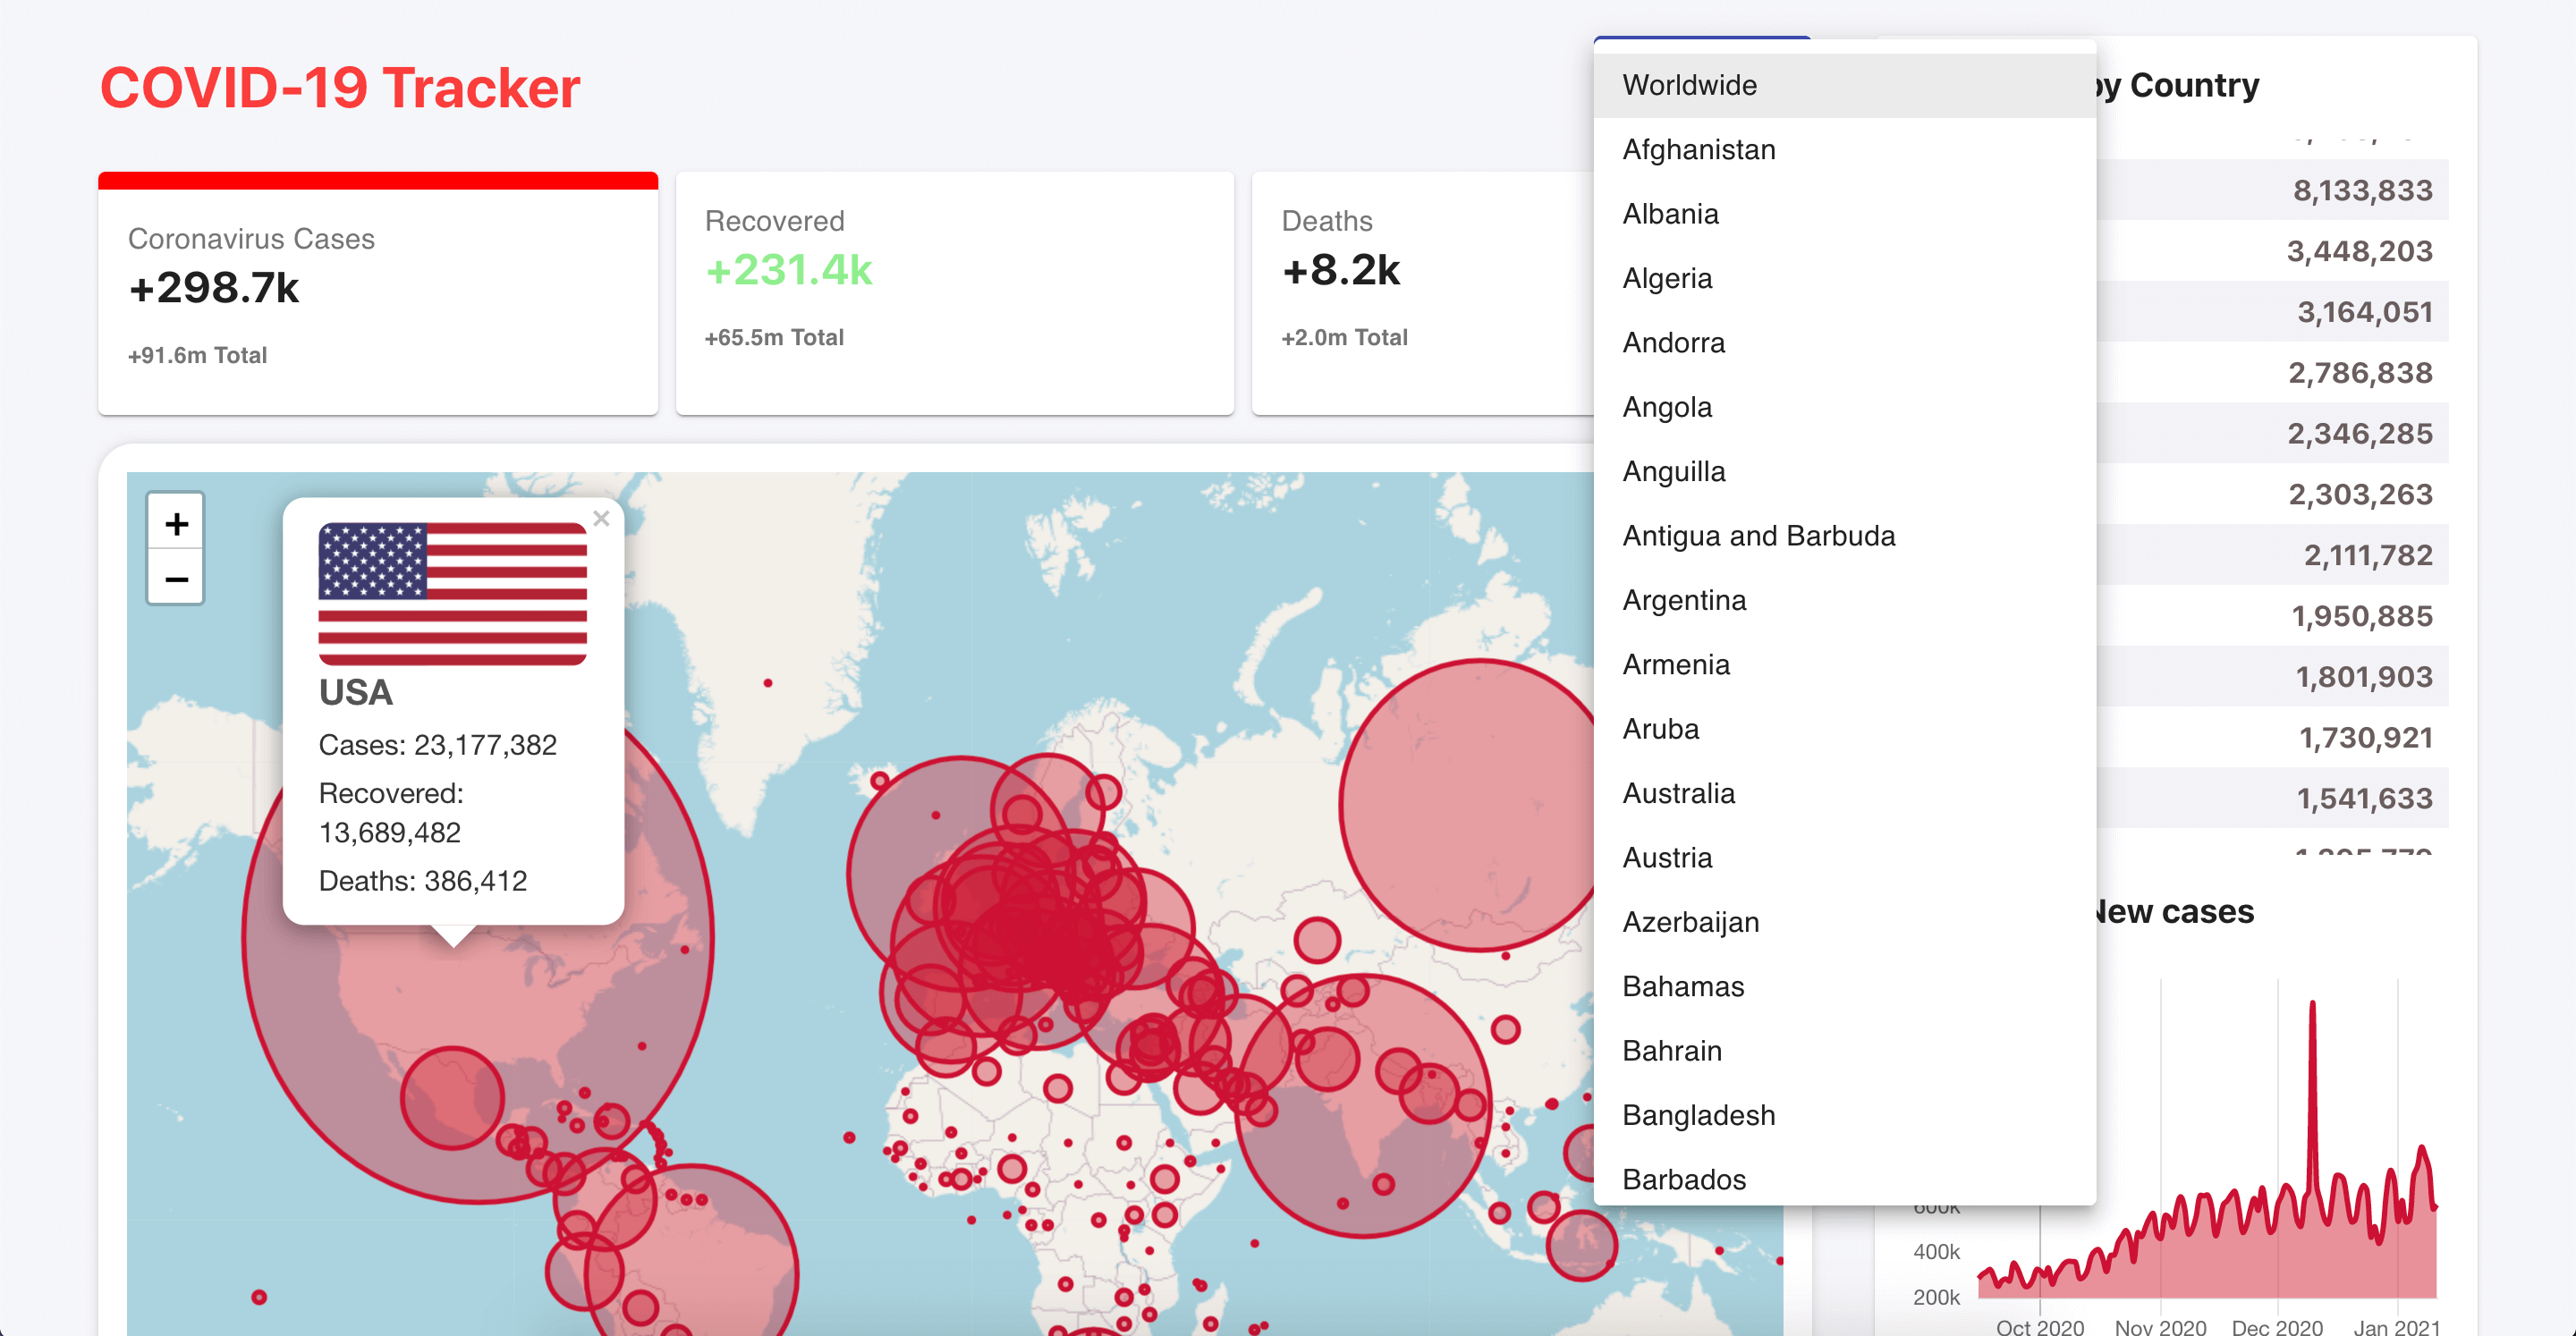Open the Coronavirus Cases card
Screen dimensions: 2576x1336
tap(378, 294)
